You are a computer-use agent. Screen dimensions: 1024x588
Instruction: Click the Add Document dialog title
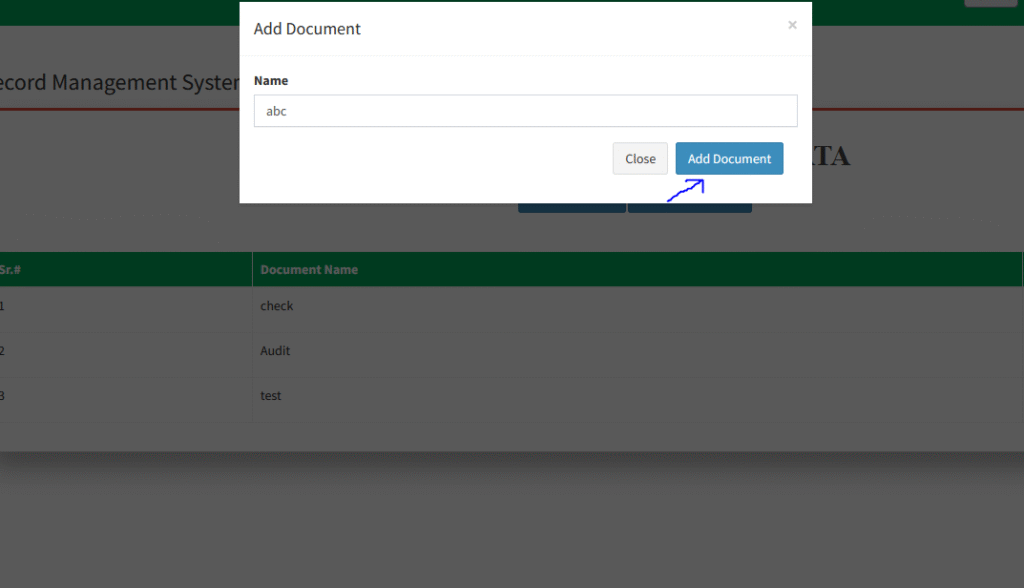[307, 29]
